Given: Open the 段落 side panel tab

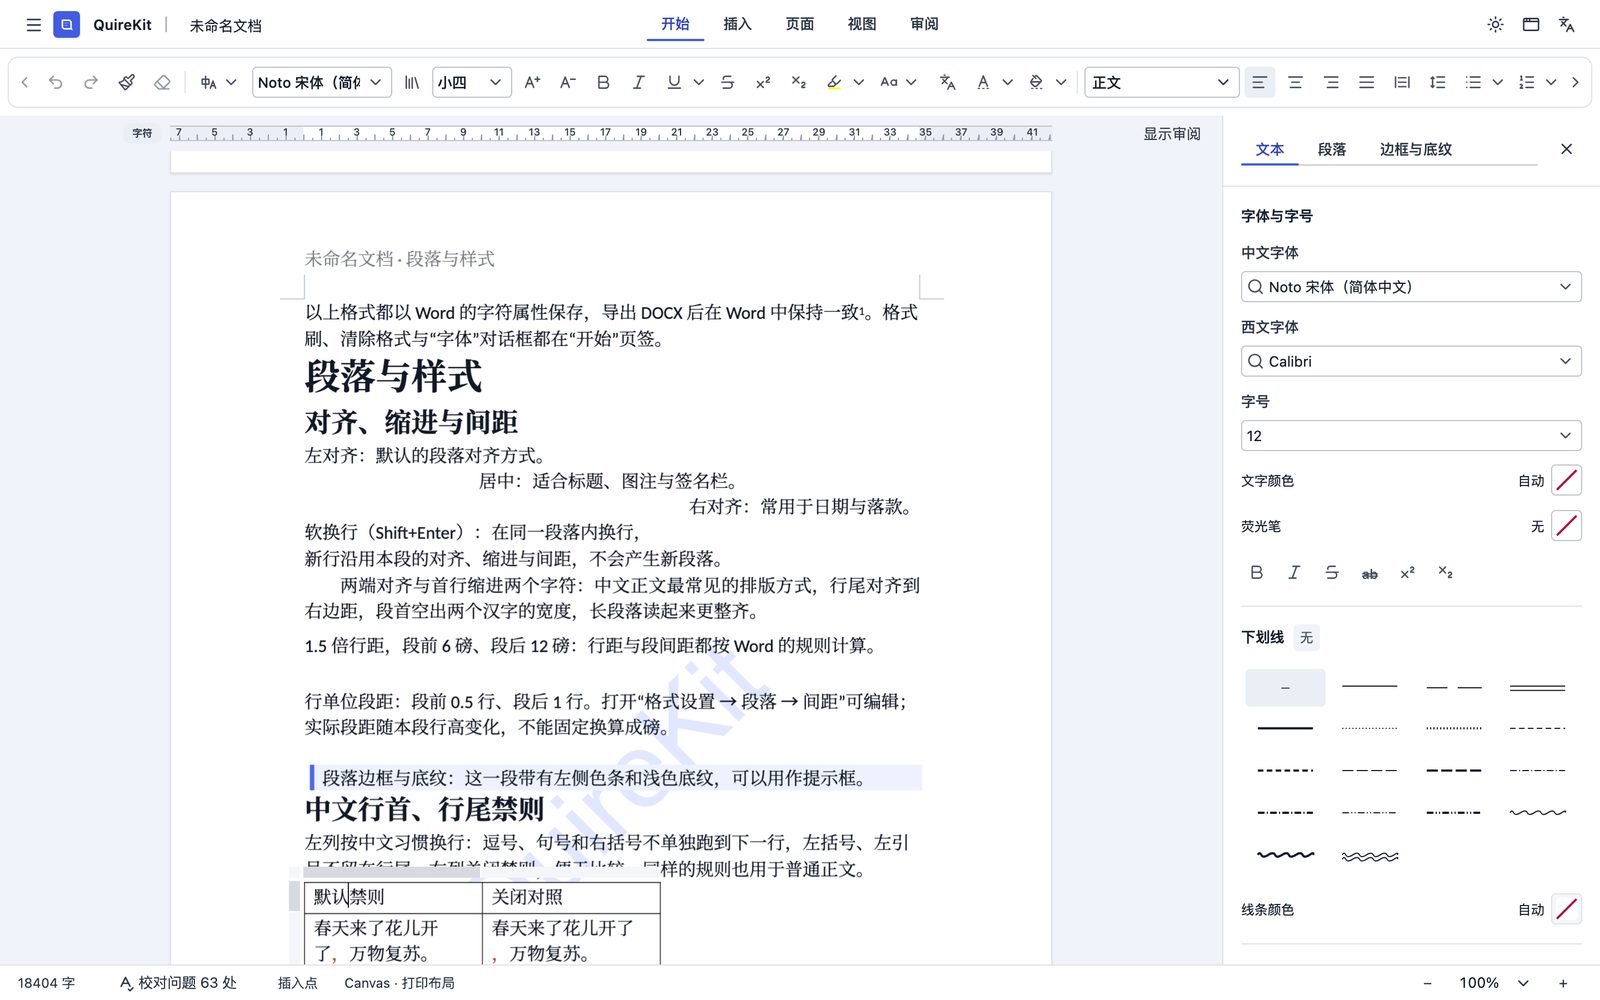Looking at the screenshot, I should (x=1332, y=149).
